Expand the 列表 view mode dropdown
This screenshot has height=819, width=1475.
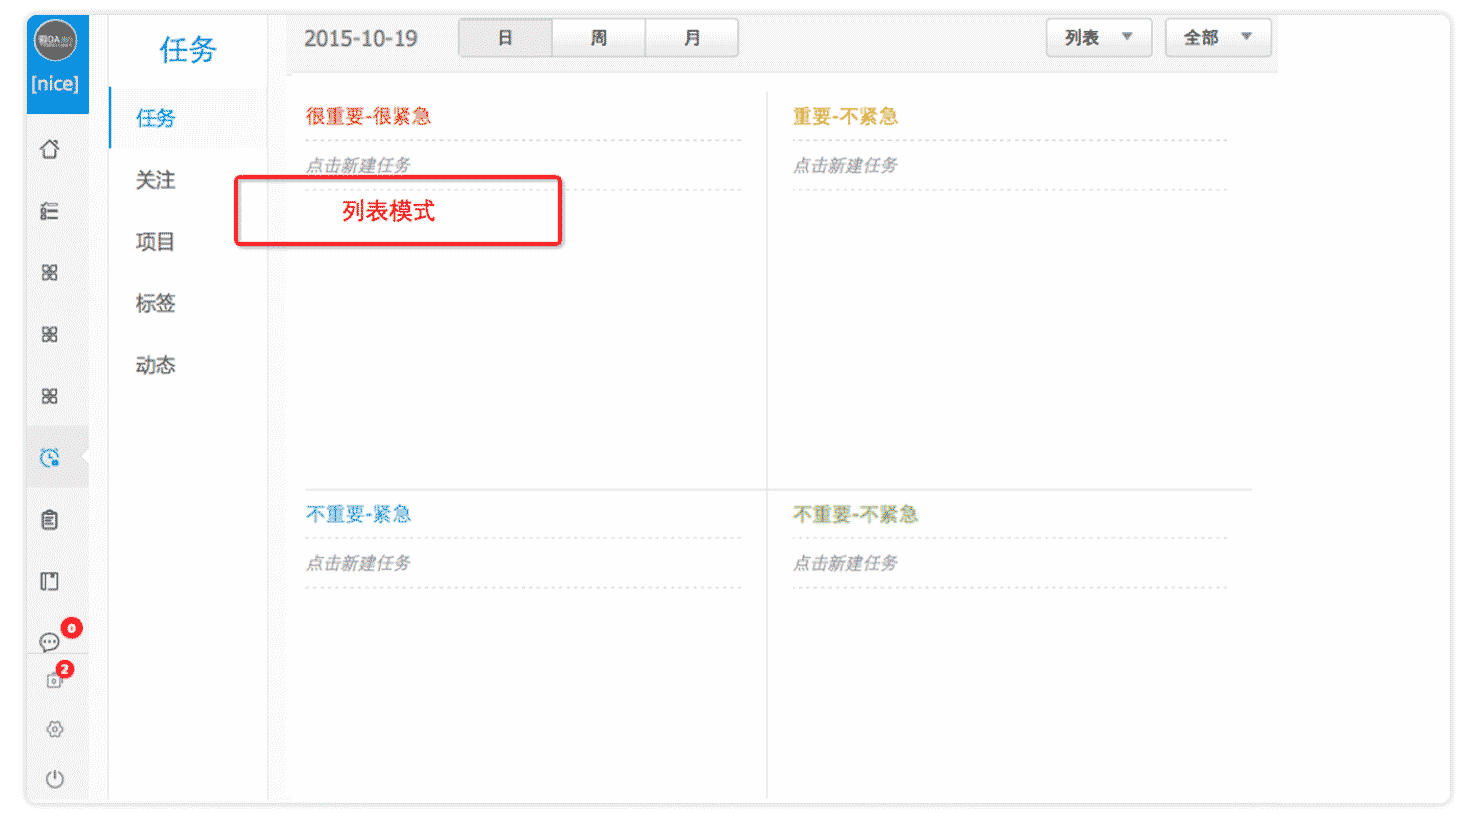click(1099, 38)
